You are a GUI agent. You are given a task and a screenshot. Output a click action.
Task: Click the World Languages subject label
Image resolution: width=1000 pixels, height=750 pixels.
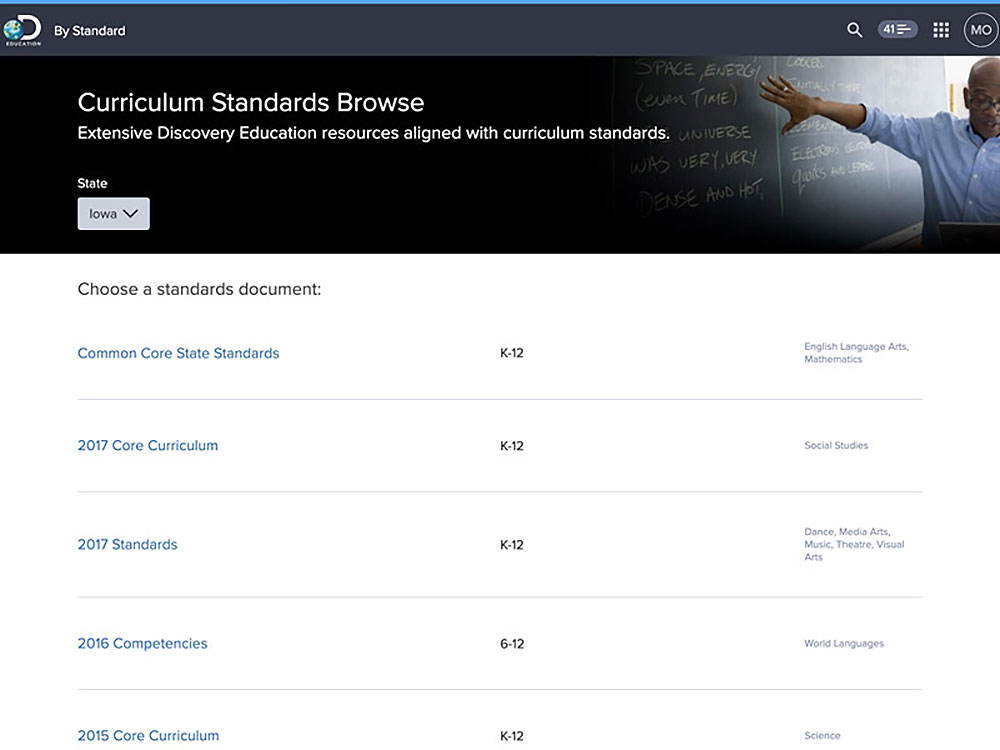point(843,644)
